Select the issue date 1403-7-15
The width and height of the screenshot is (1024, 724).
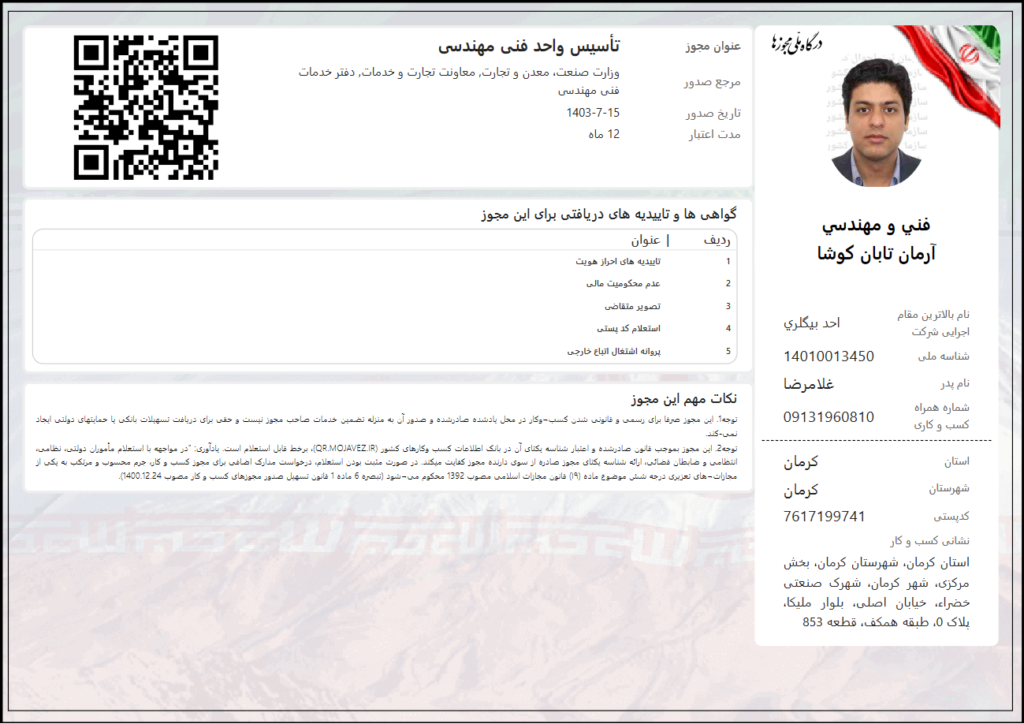tap(593, 113)
